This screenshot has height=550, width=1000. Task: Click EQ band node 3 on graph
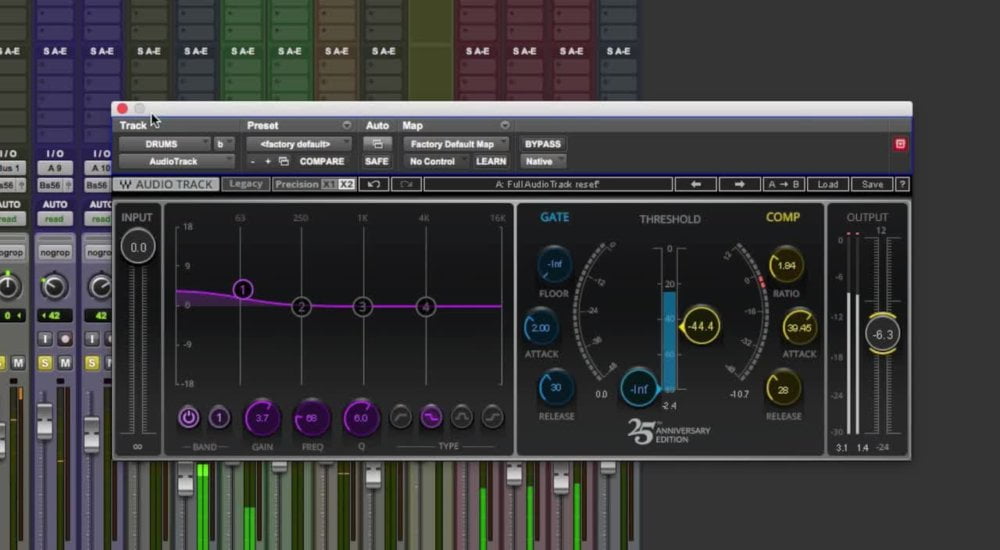[x=363, y=307]
